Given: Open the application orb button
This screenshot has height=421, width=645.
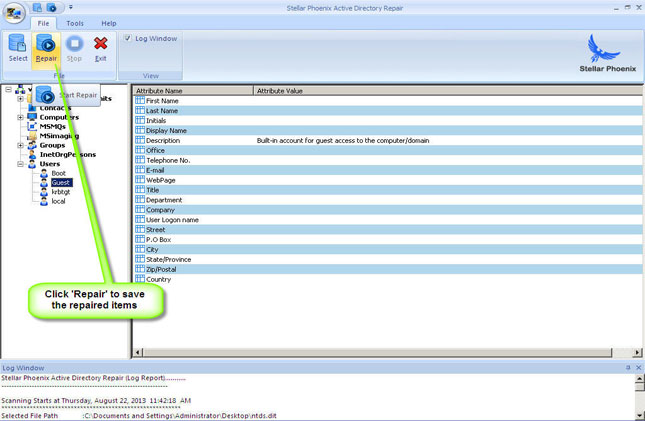Looking at the screenshot, I should click(x=14, y=13).
